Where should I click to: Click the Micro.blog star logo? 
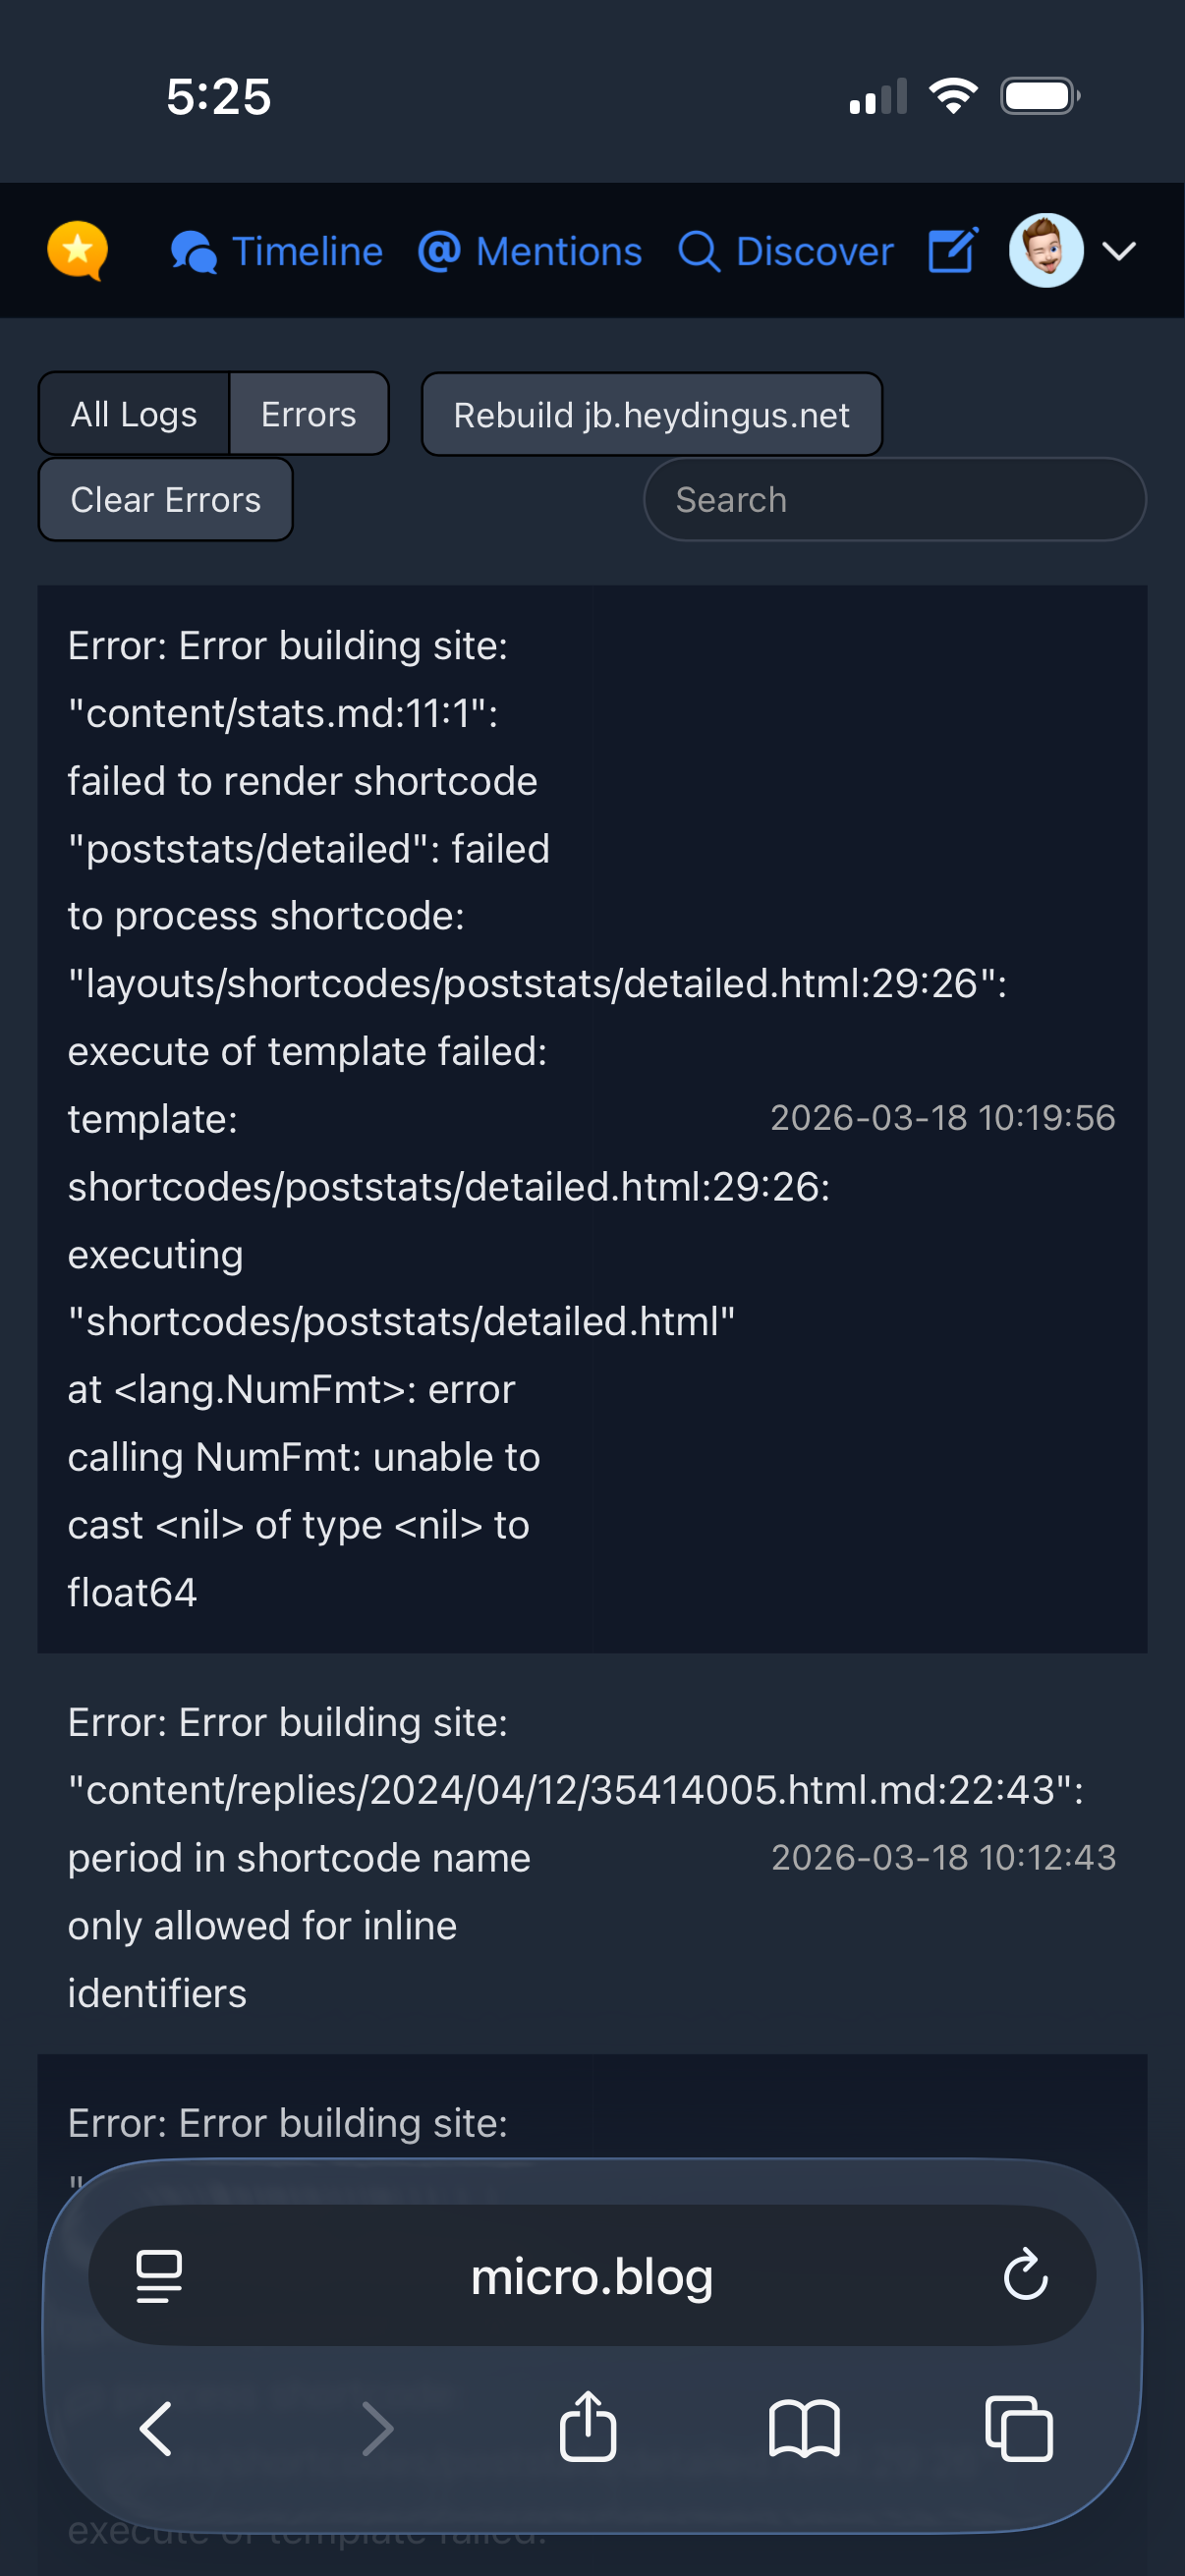(78, 251)
